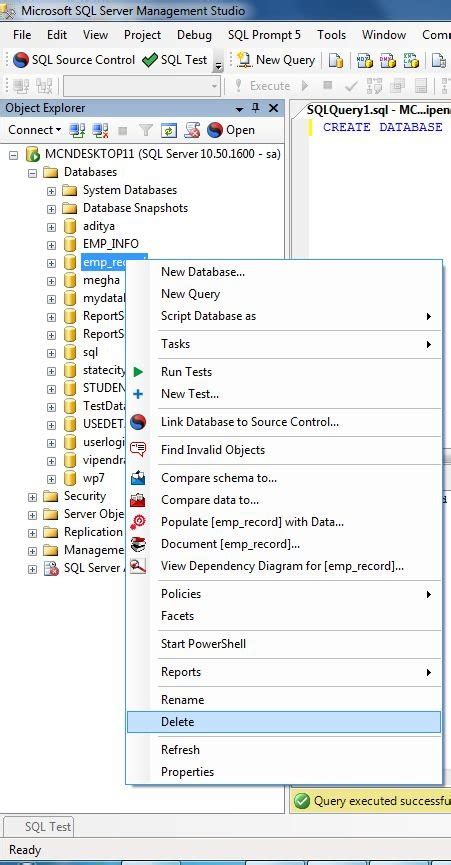Click the Execute button
Screen dimensions: 451x865
pos(262,86)
